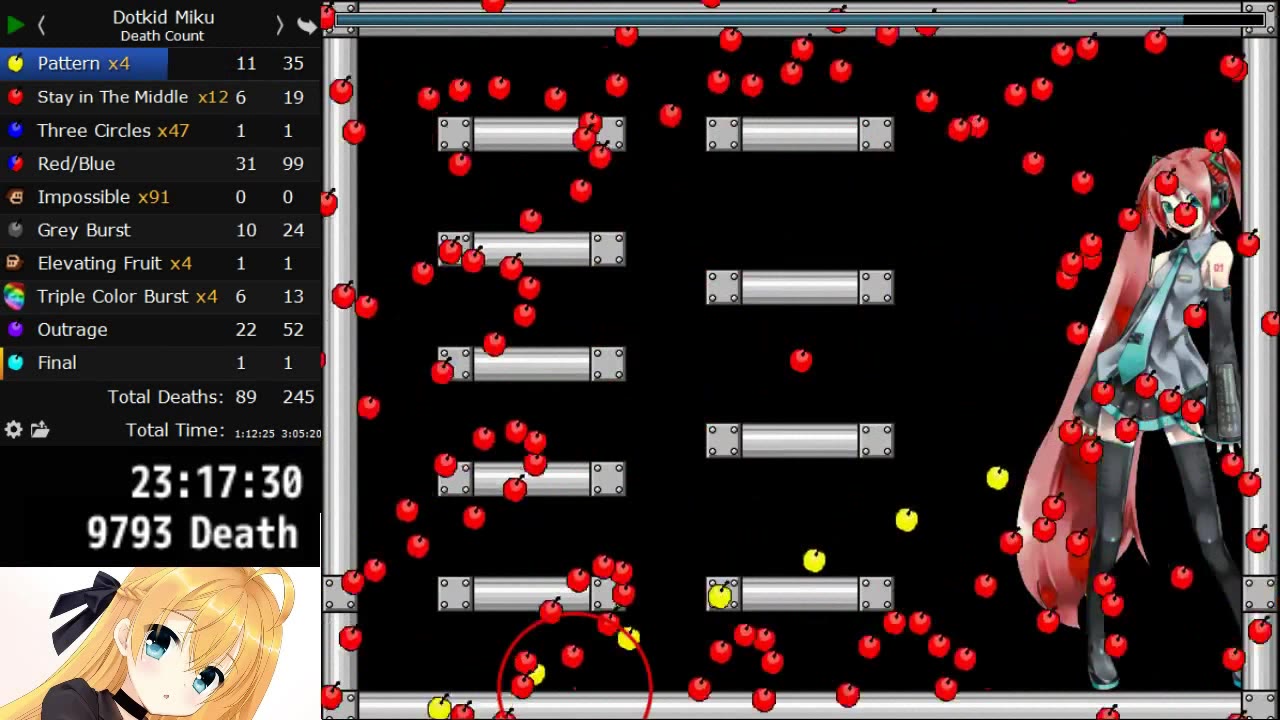Image resolution: width=1280 pixels, height=720 pixels.
Task: Click Grey Burst death count 24
Action: pyautogui.click(x=293, y=230)
